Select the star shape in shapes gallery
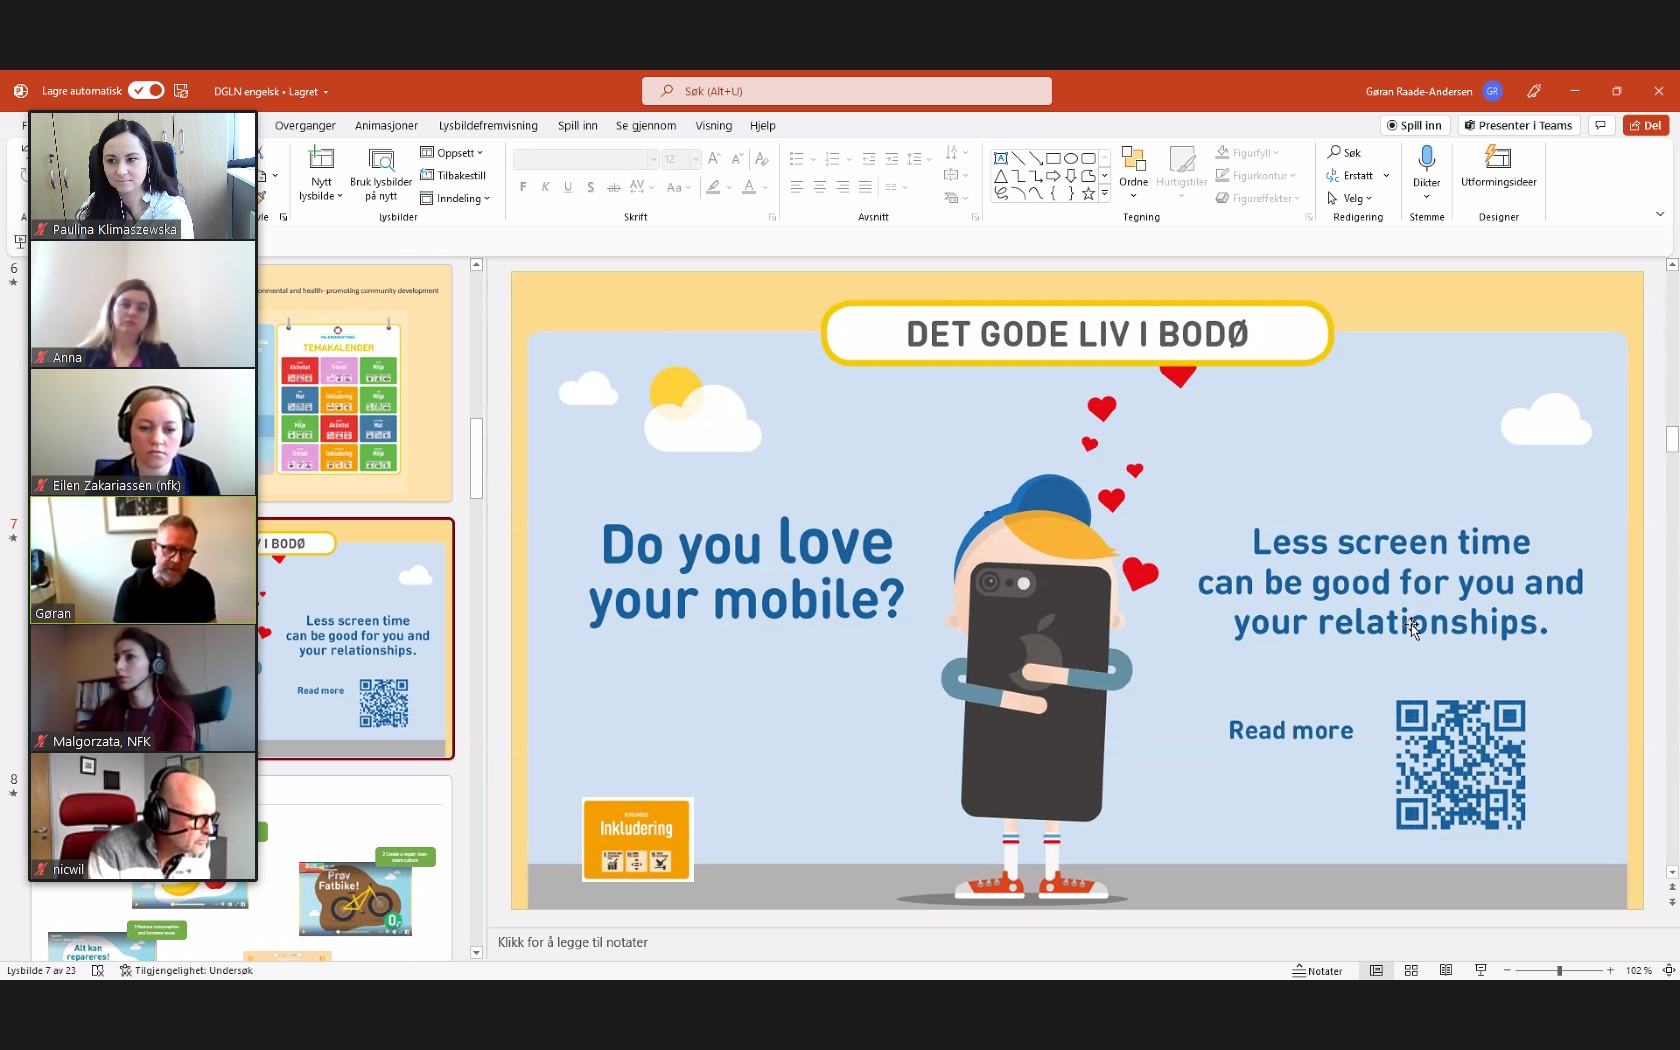The width and height of the screenshot is (1680, 1050). click(1088, 194)
